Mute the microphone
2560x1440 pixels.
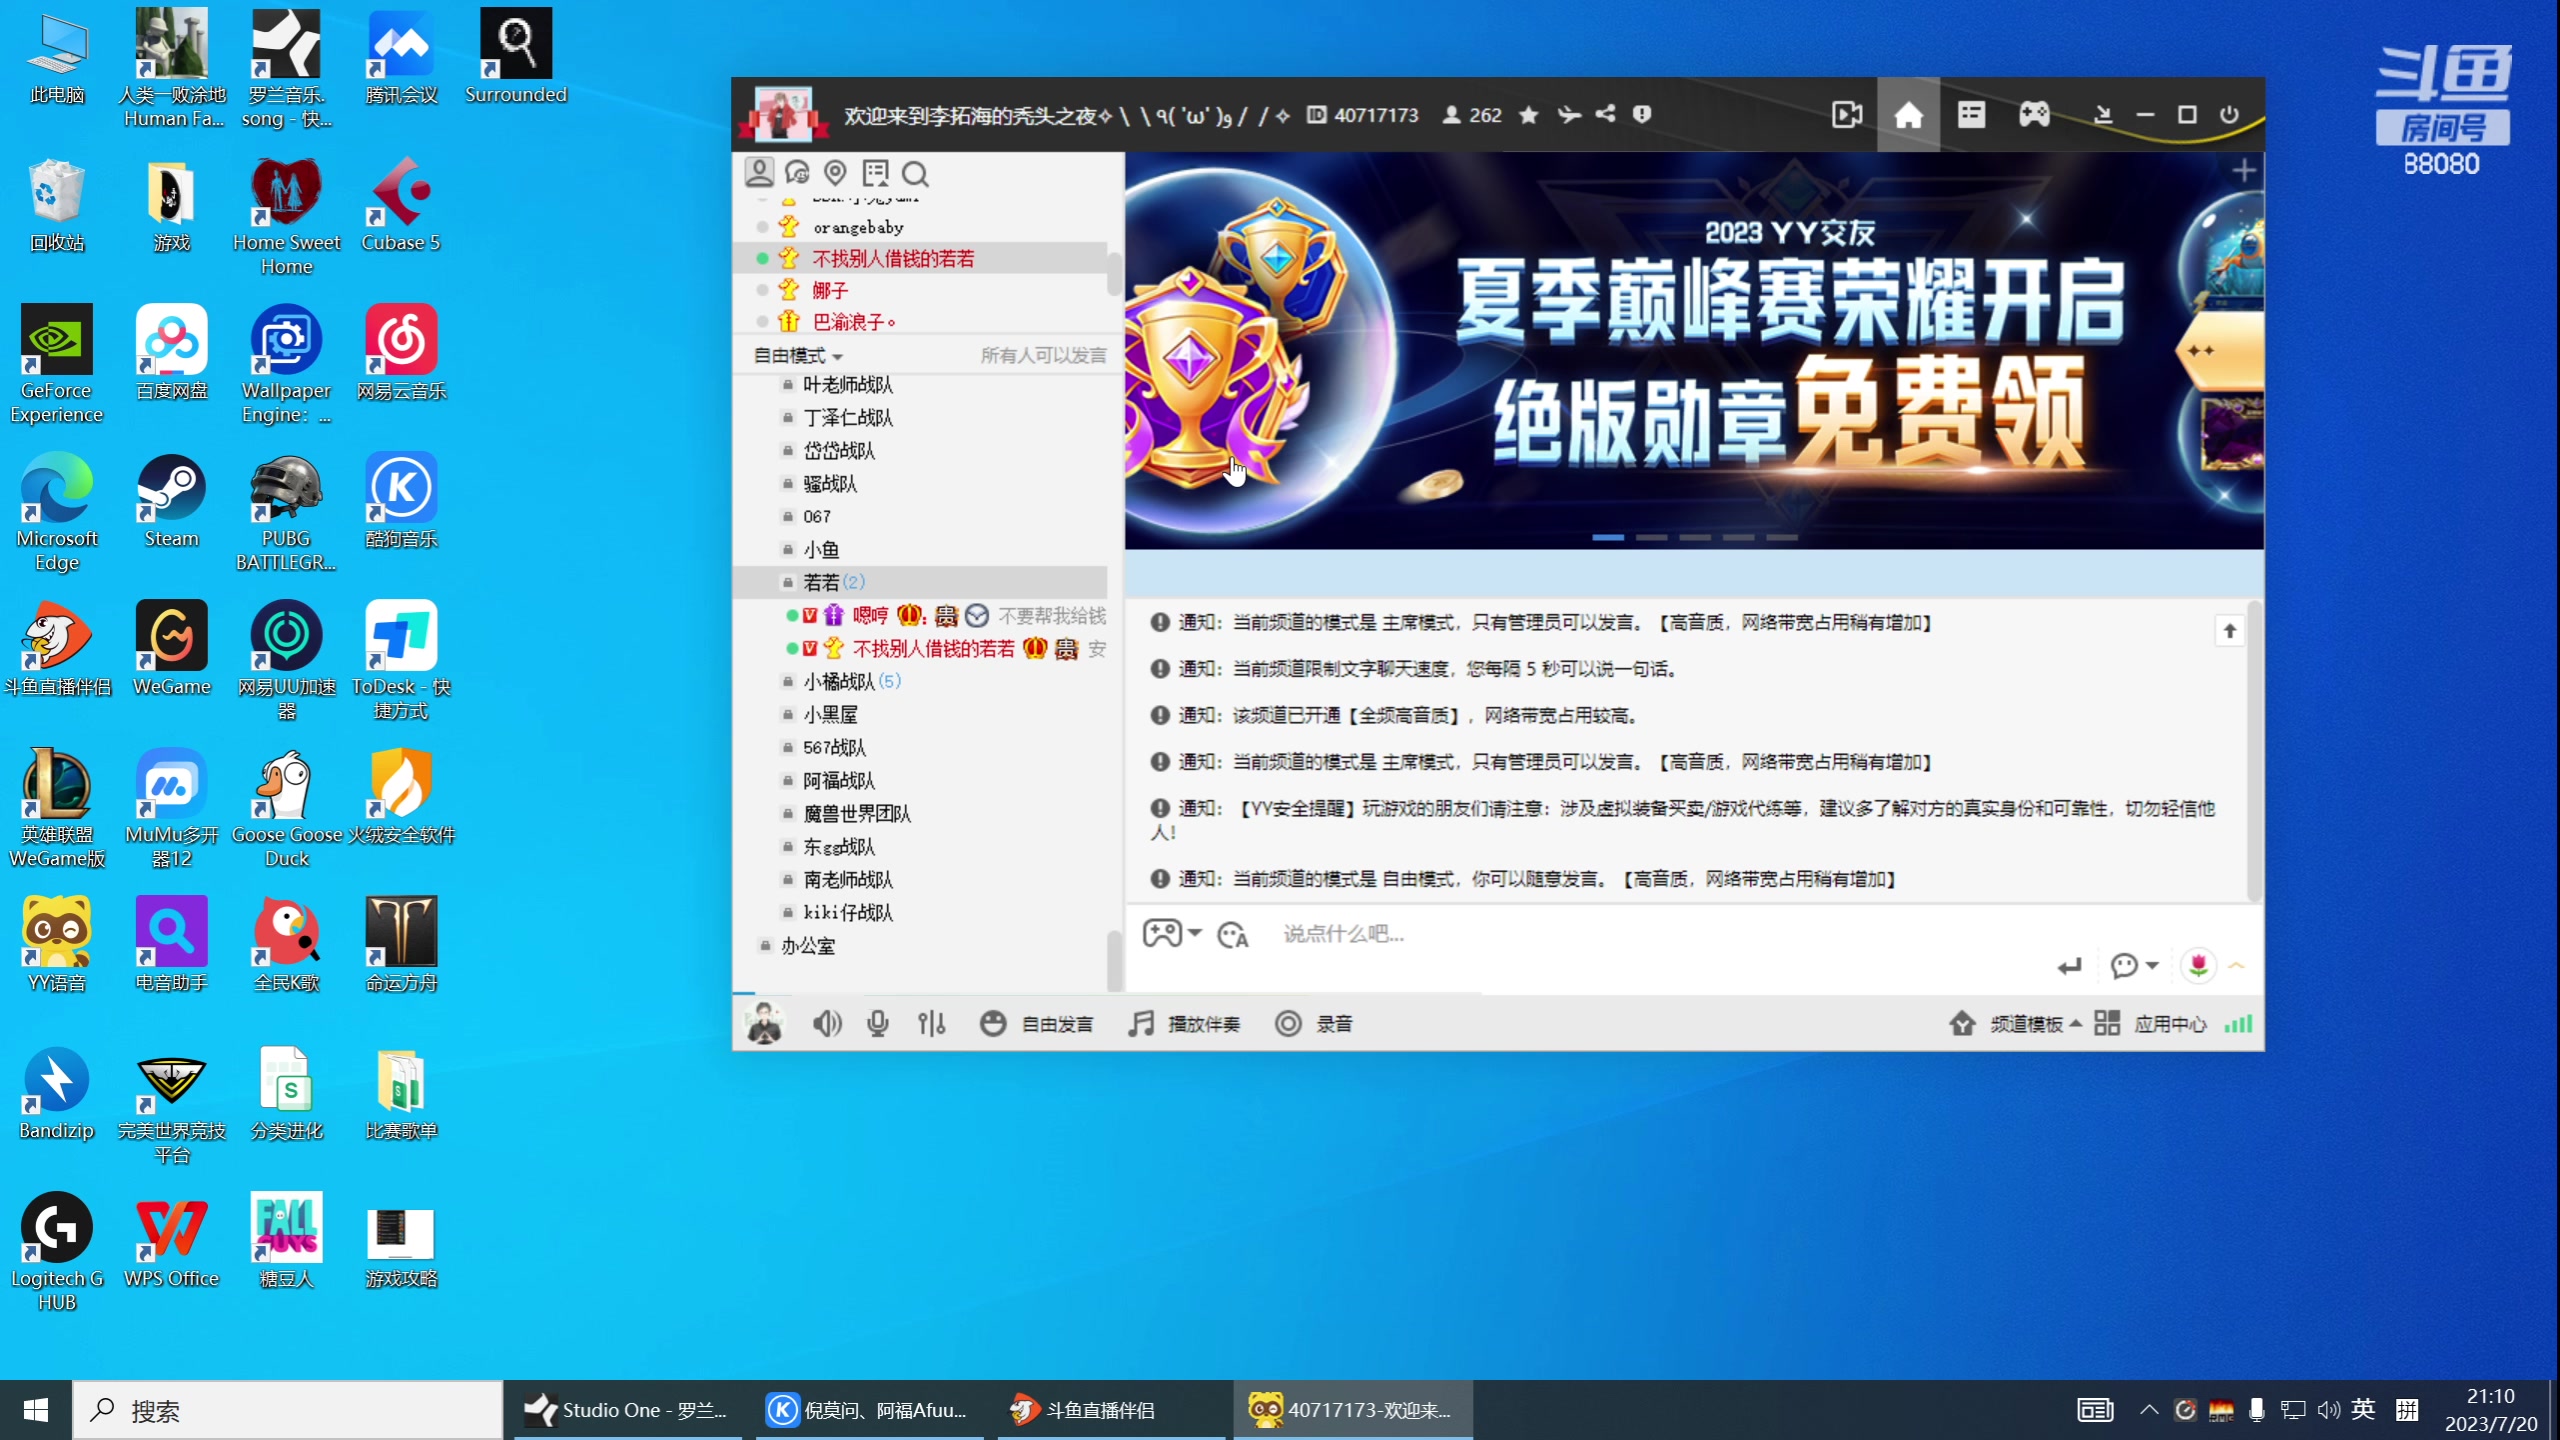tap(878, 1023)
